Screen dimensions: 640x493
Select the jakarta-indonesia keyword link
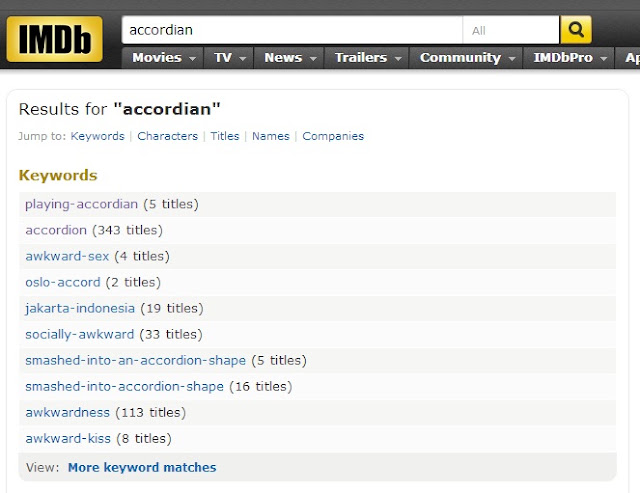pyautogui.click(x=80, y=308)
